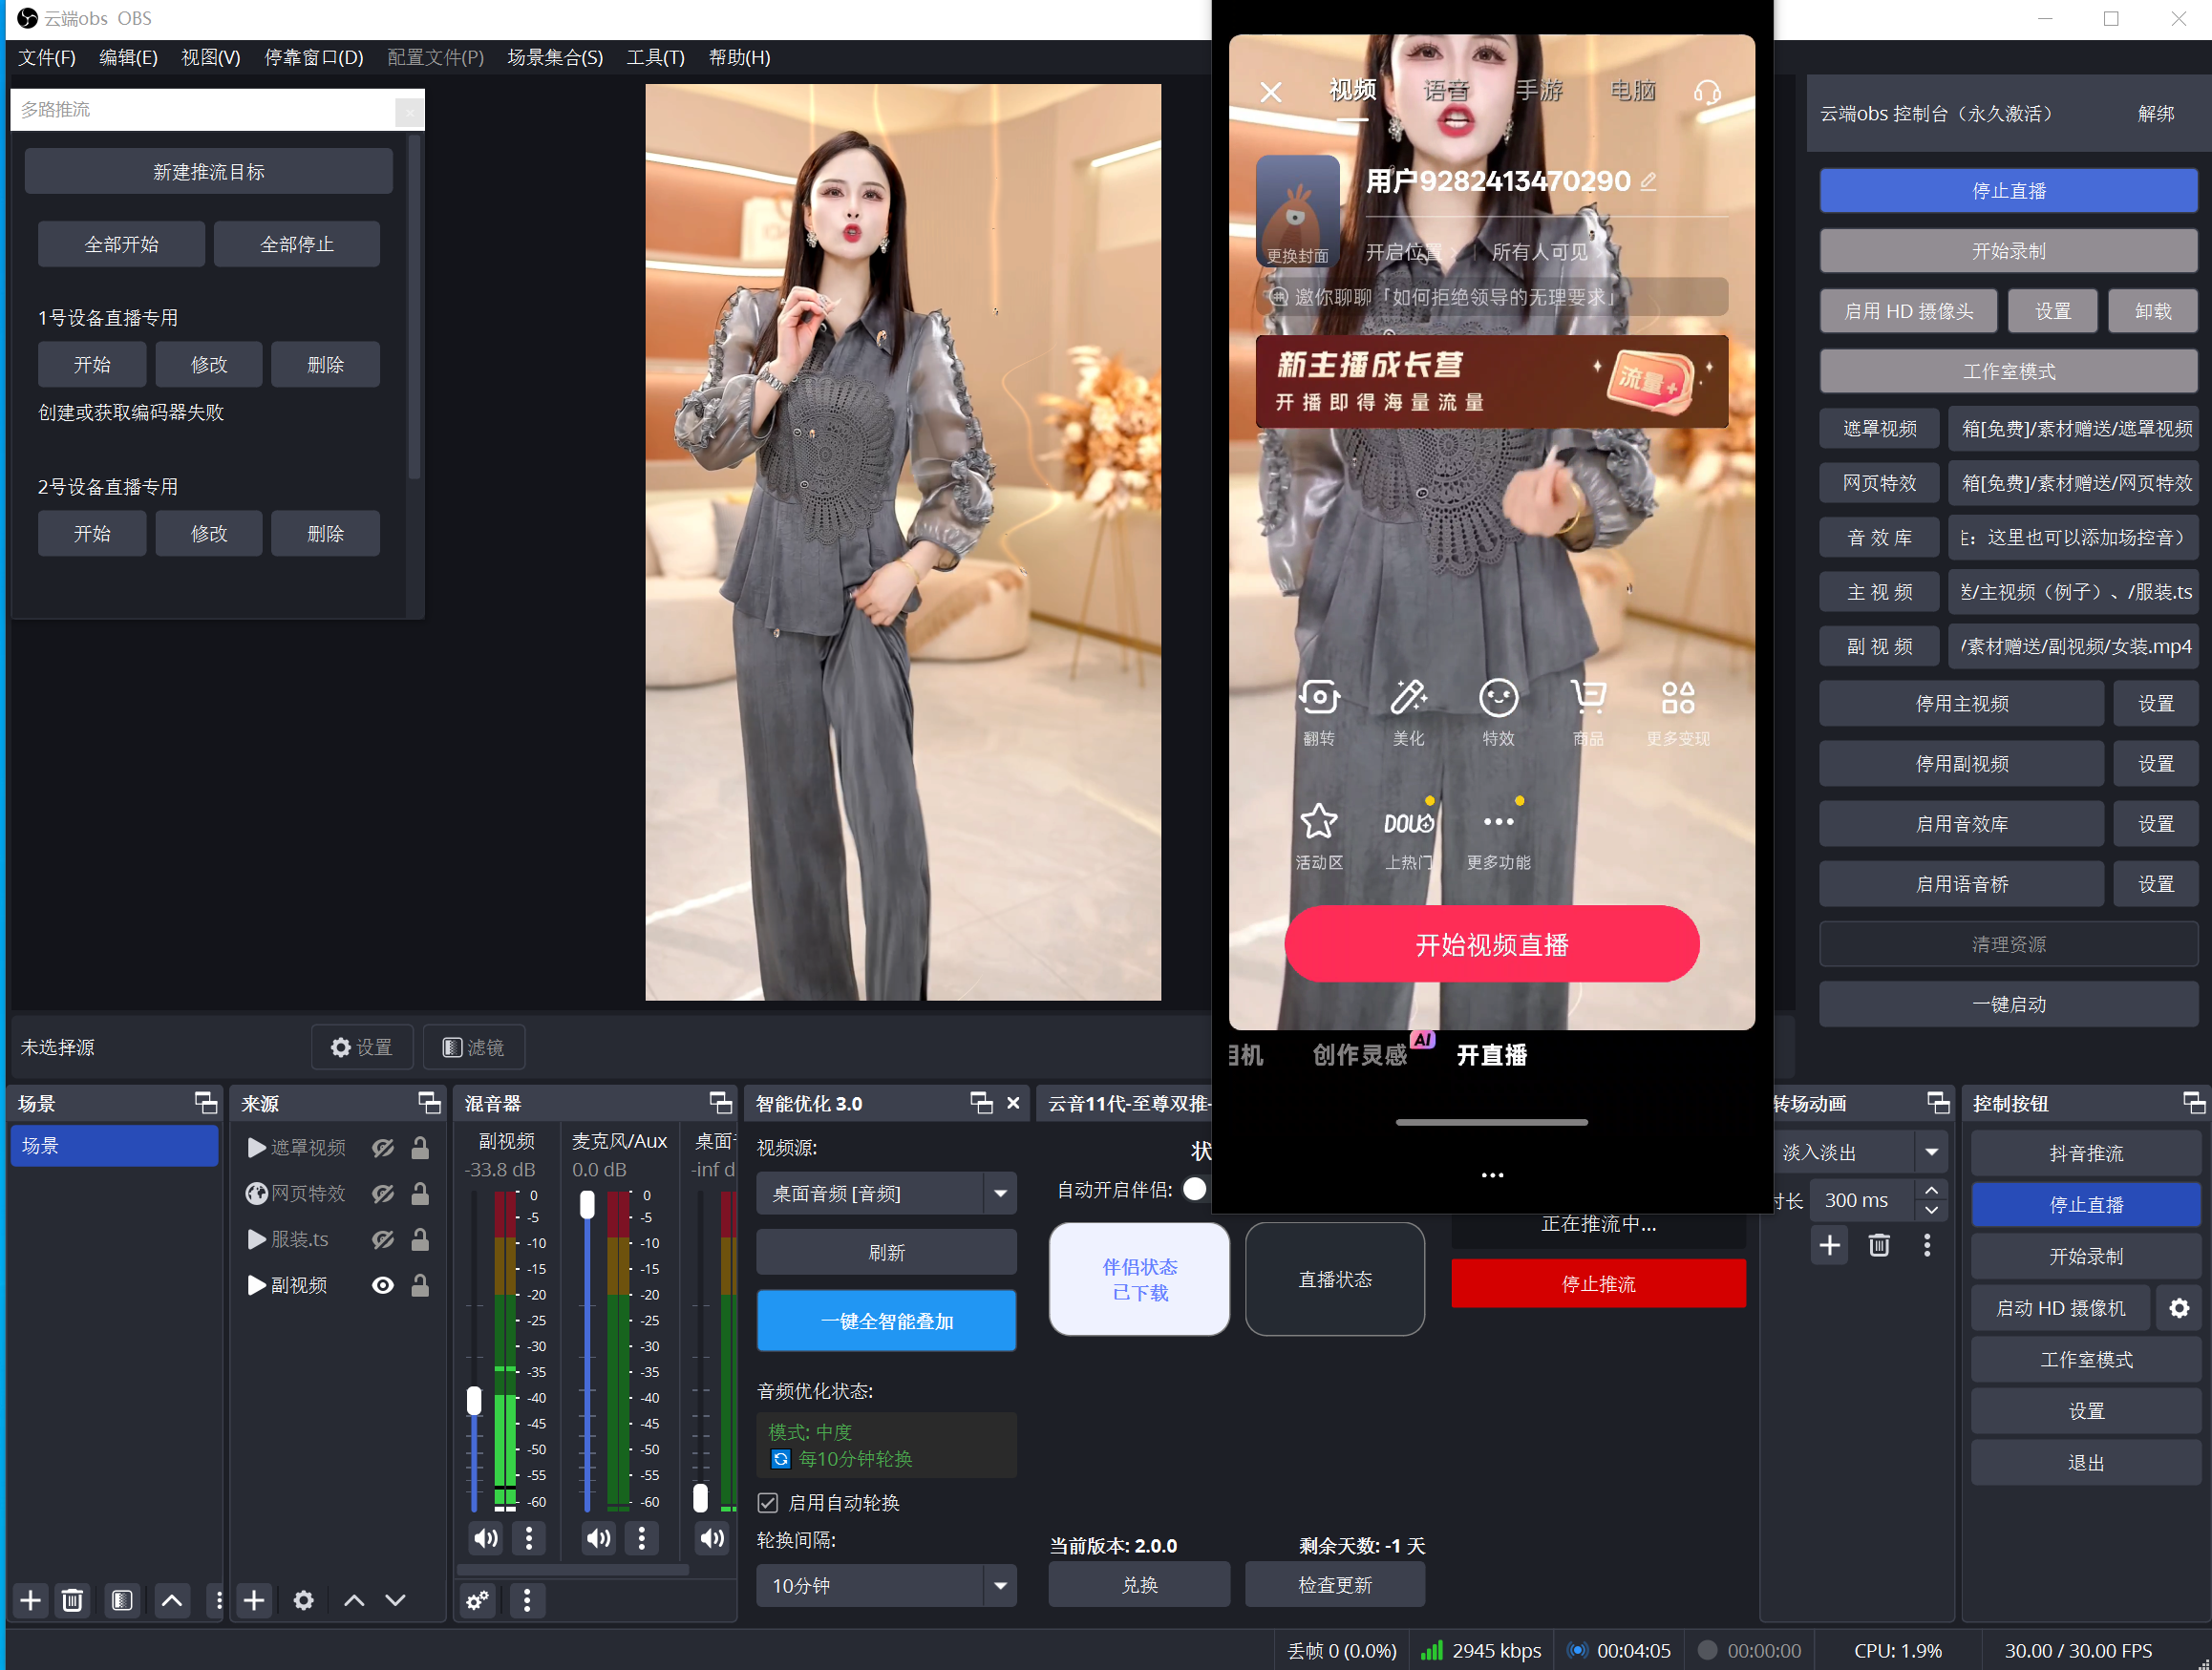Open the 10分钟 rotation interval dropdown
The image size is (2212, 1670).
coord(999,1586)
